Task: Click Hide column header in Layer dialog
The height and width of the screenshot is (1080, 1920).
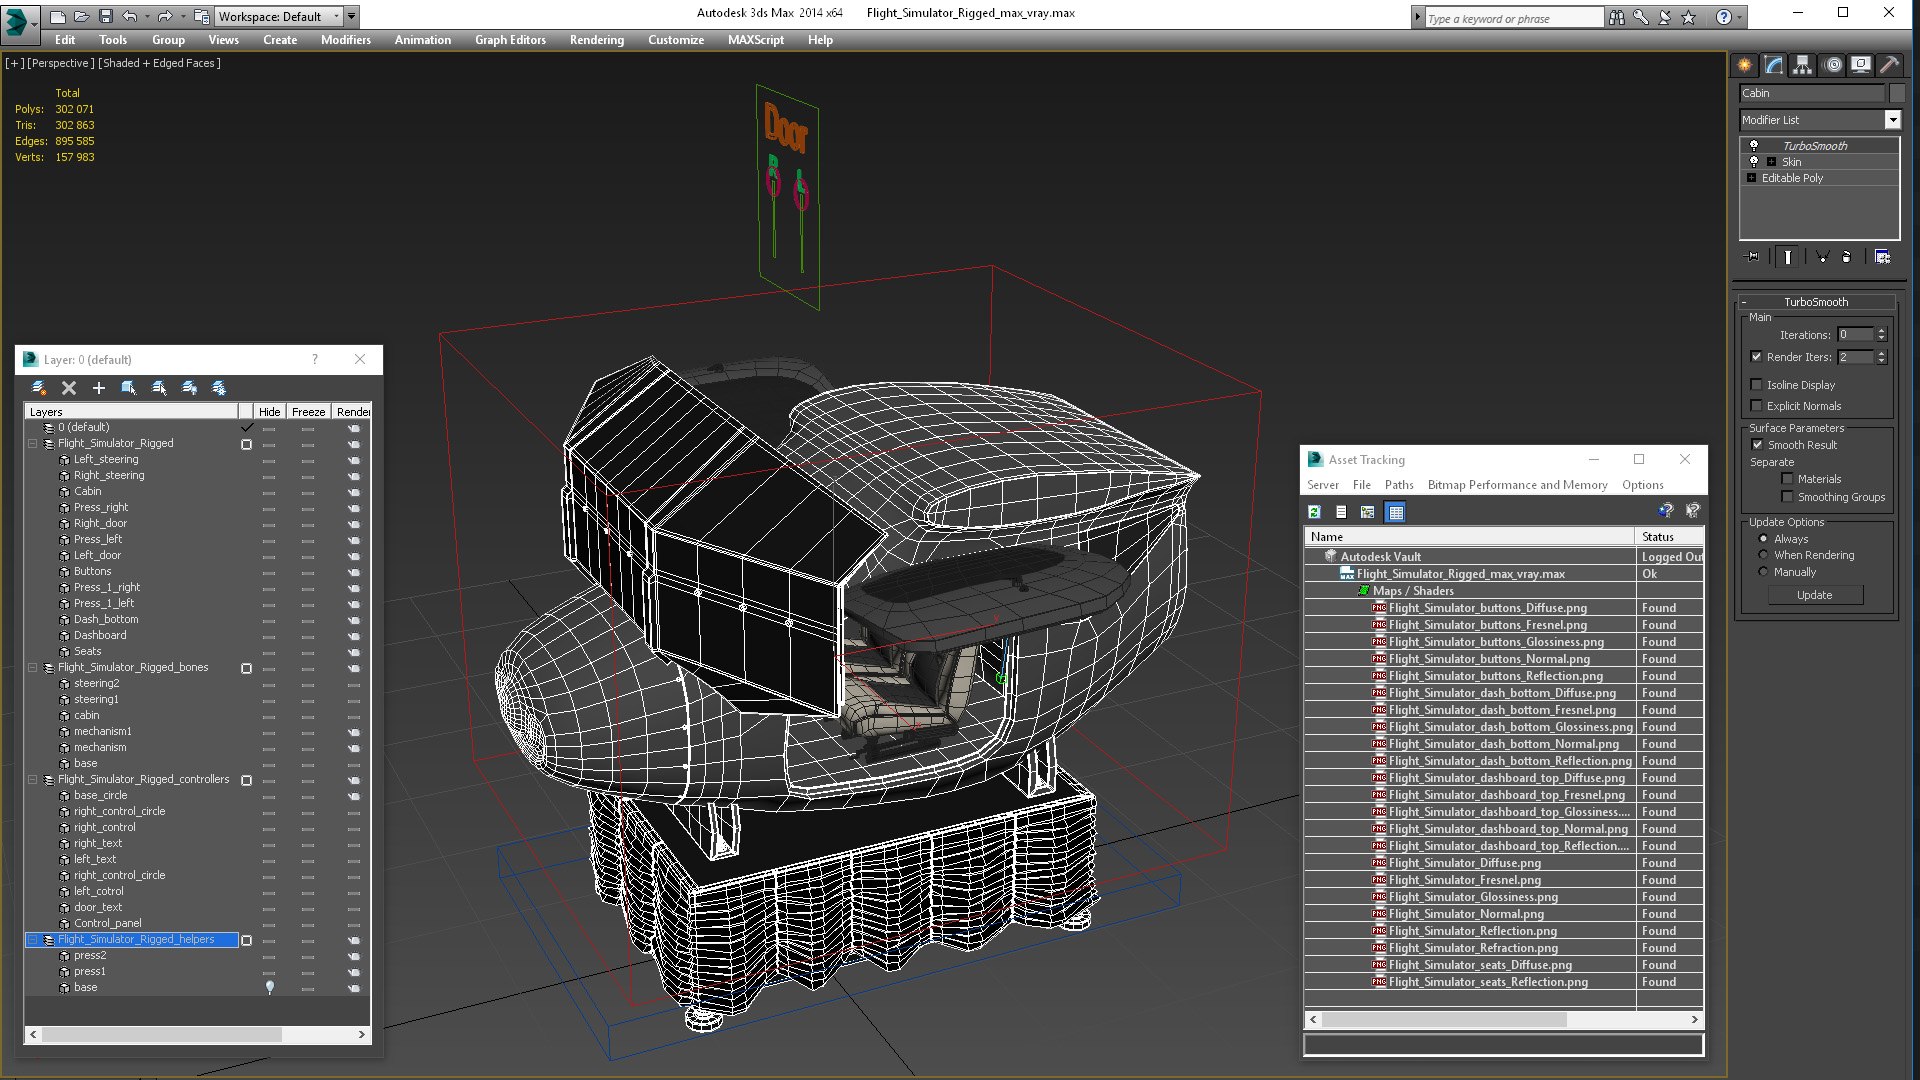Action: click(x=269, y=412)
